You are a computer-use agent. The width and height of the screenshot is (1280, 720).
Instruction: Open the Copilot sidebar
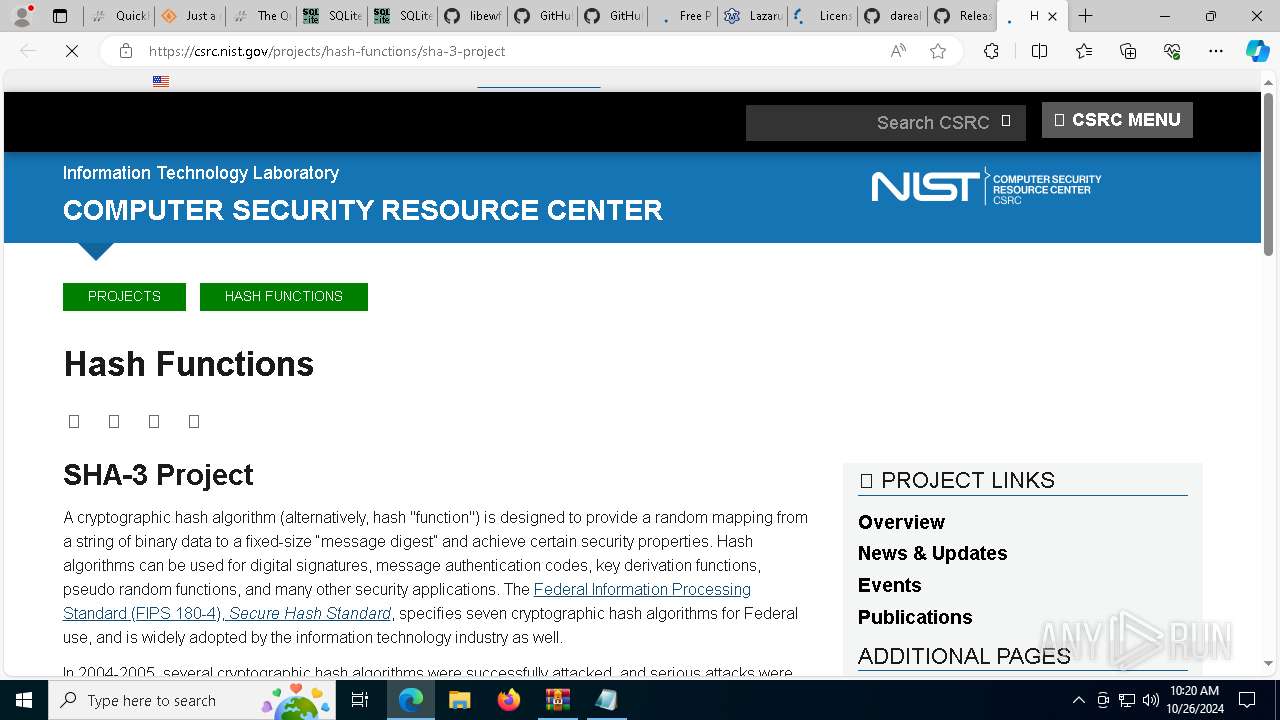(x=1257, y=51)
